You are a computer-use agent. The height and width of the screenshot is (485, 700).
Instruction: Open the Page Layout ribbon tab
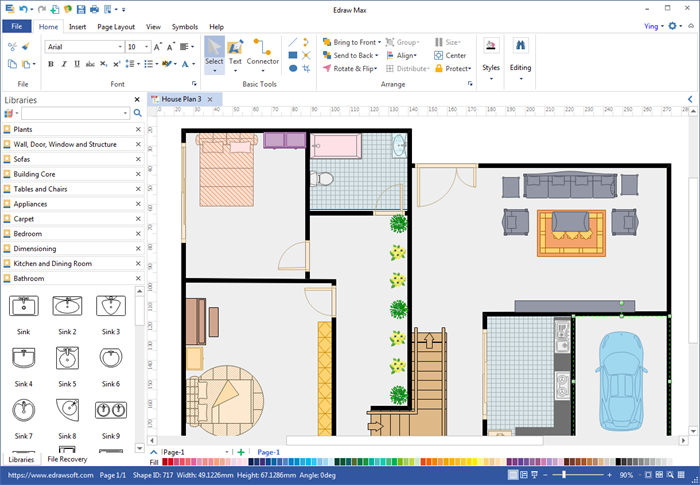coord(116,27)
